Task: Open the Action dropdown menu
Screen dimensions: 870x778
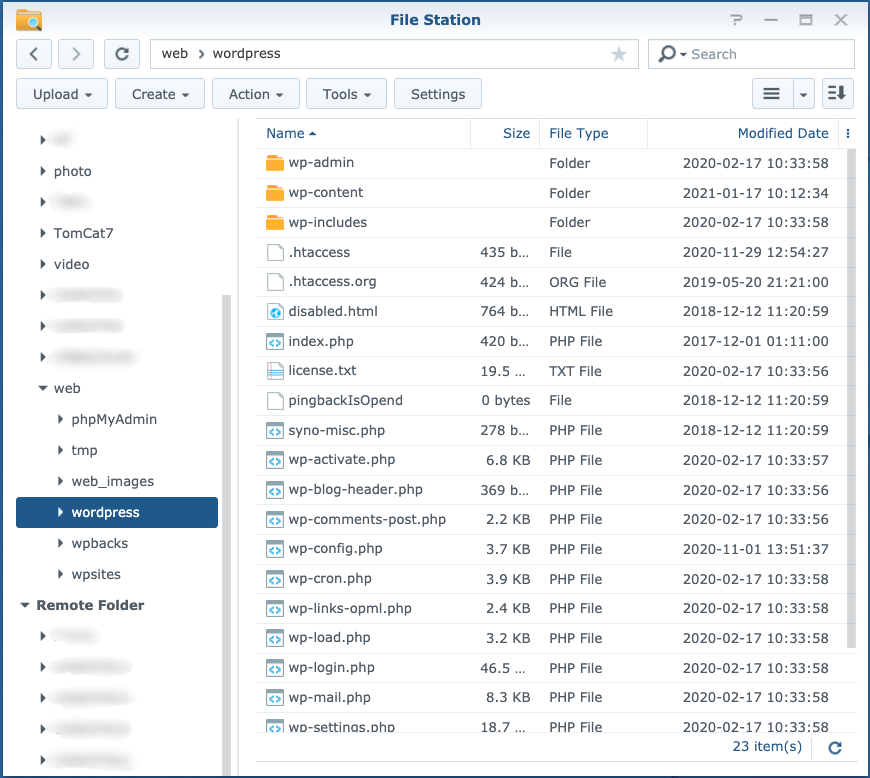Action: [x=256, y=94]
